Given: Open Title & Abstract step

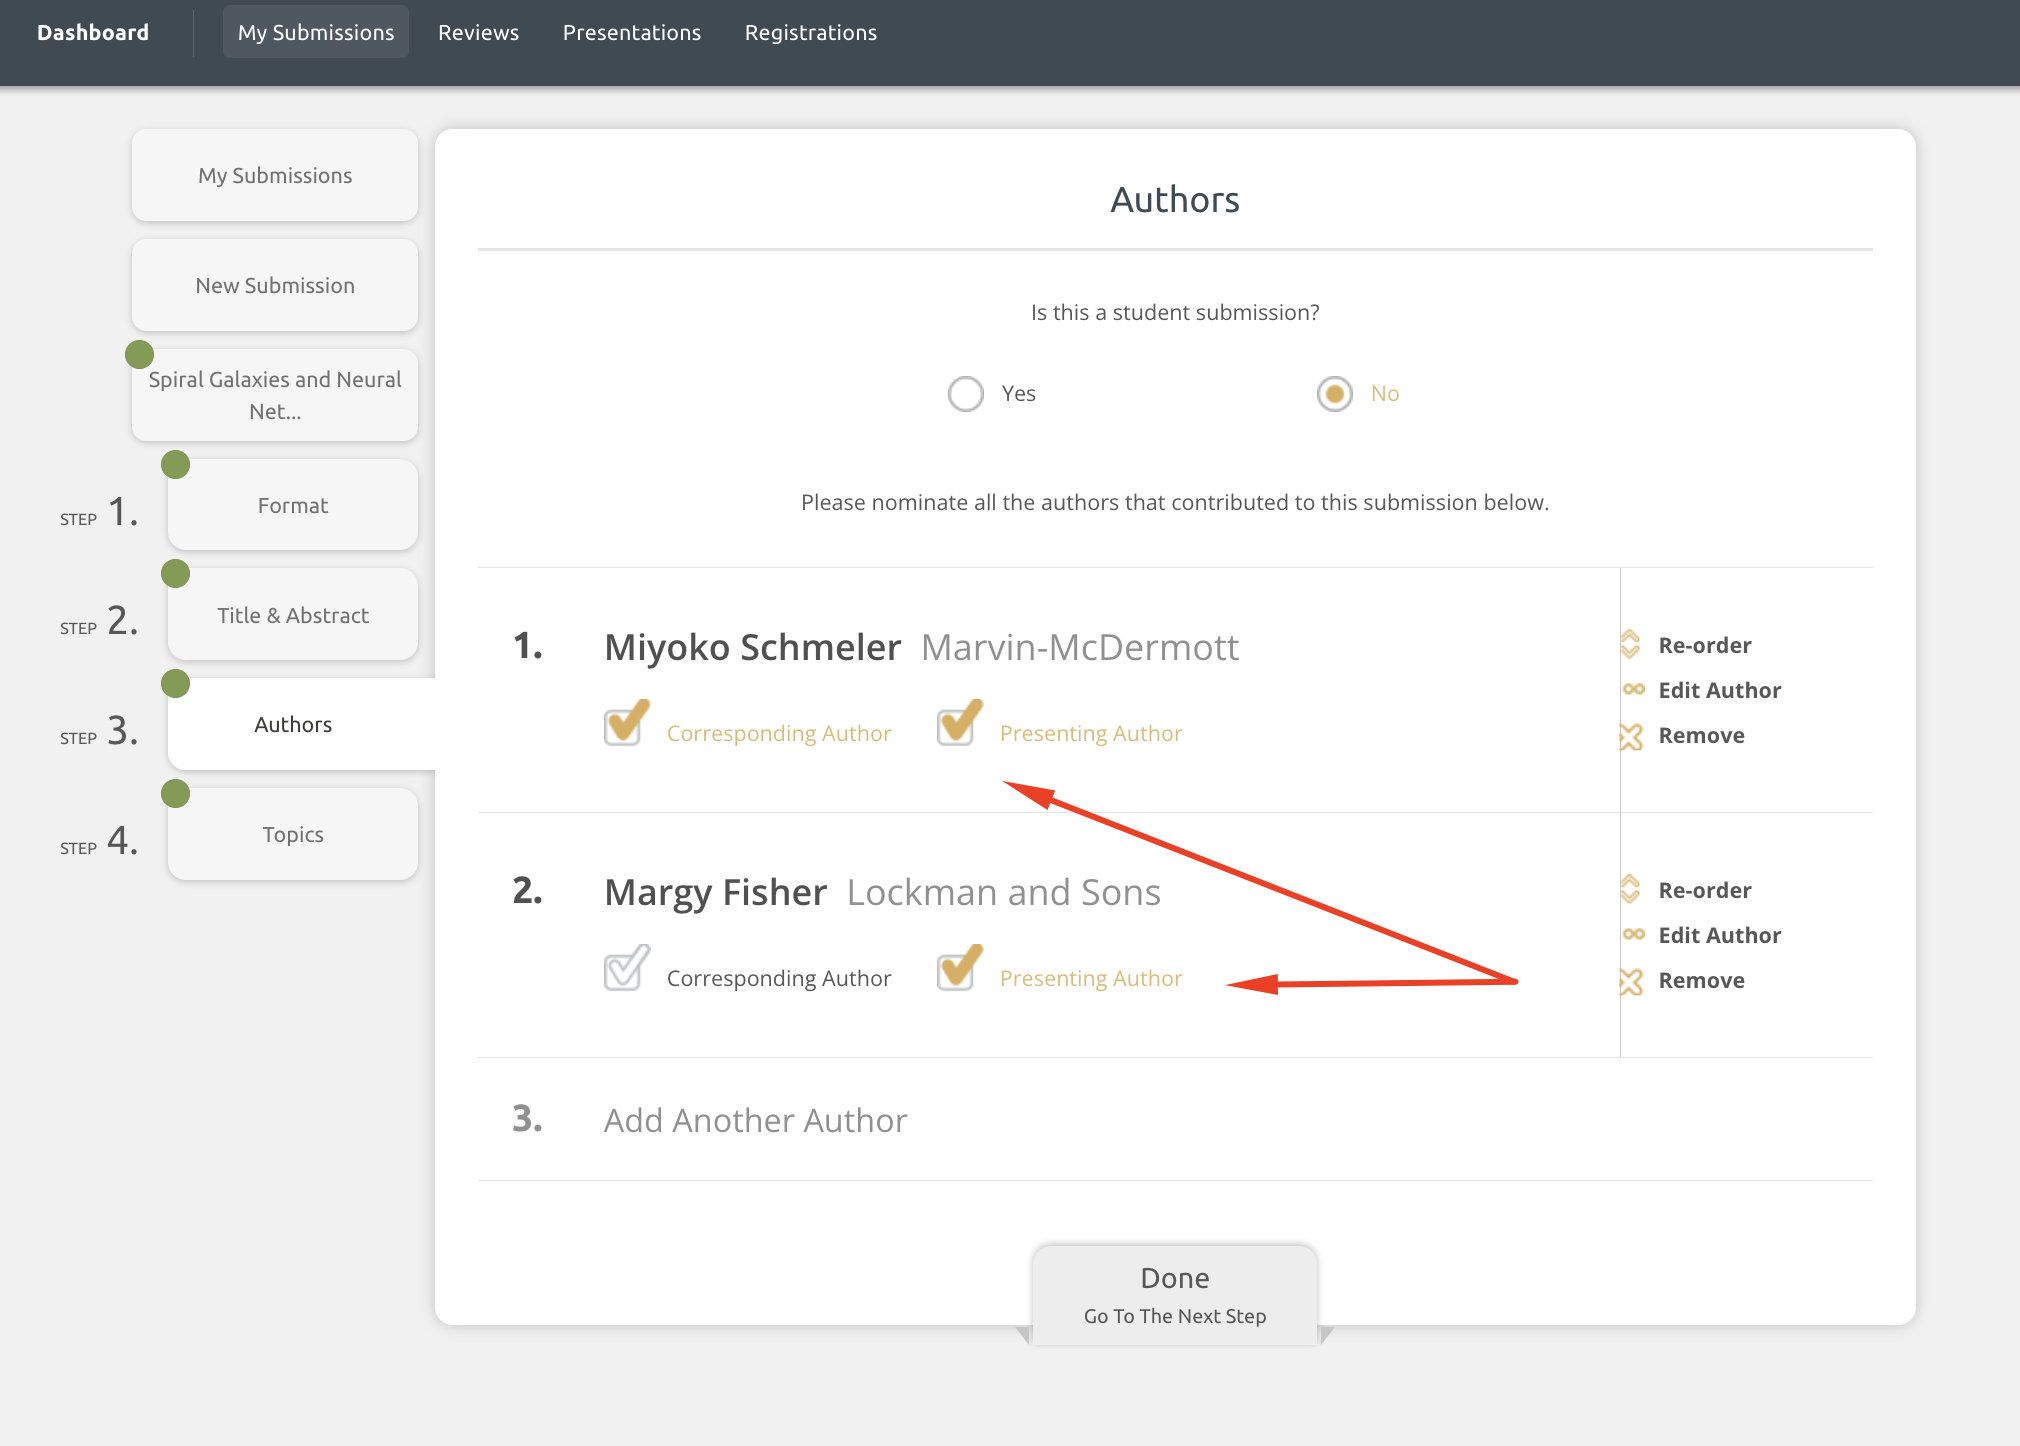Looking at the screenshot, I should tap(293, 615).
